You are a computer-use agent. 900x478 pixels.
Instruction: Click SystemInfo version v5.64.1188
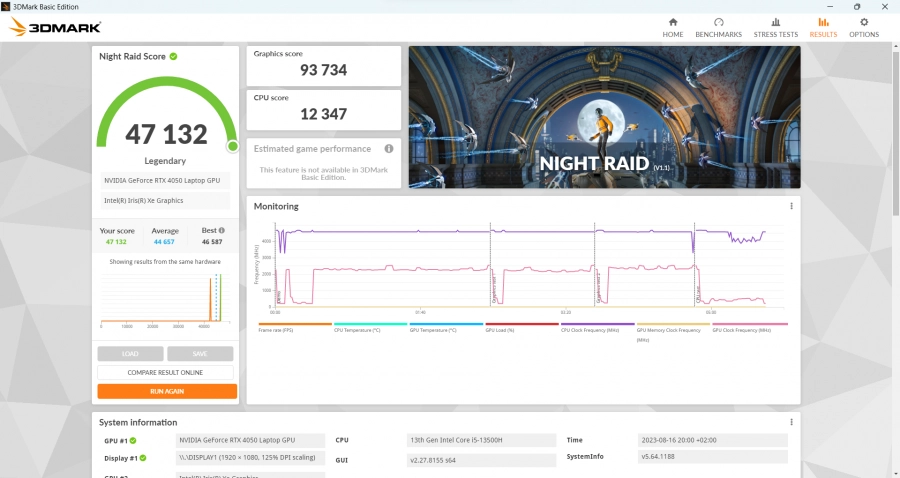[x=712, y=457]
